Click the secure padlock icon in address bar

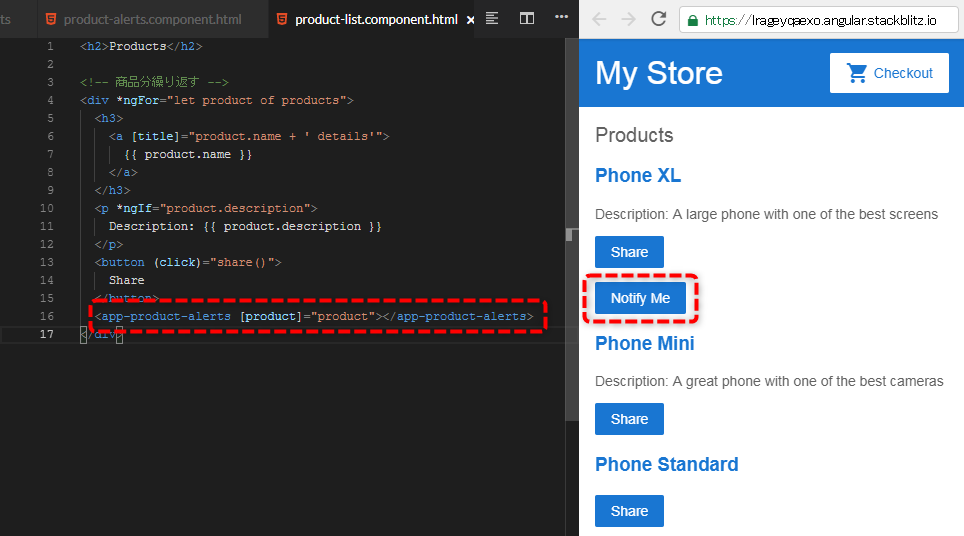point(692,20)
